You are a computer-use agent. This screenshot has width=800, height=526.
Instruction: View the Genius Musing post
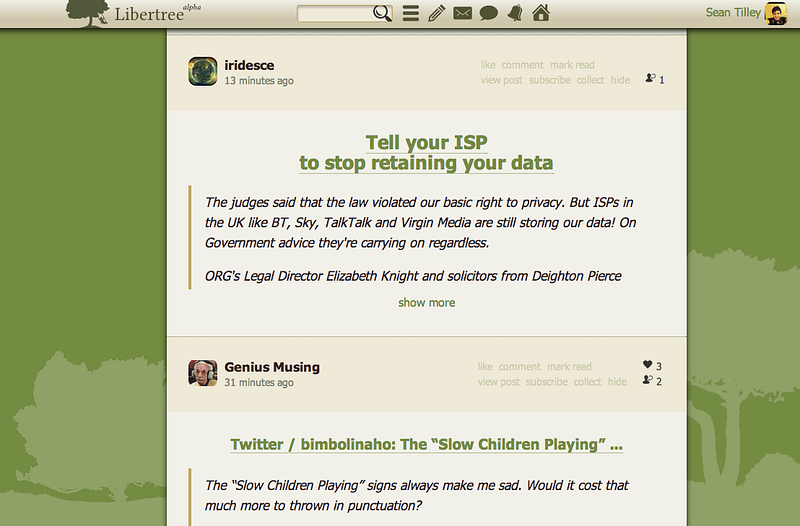coord(498,382)
